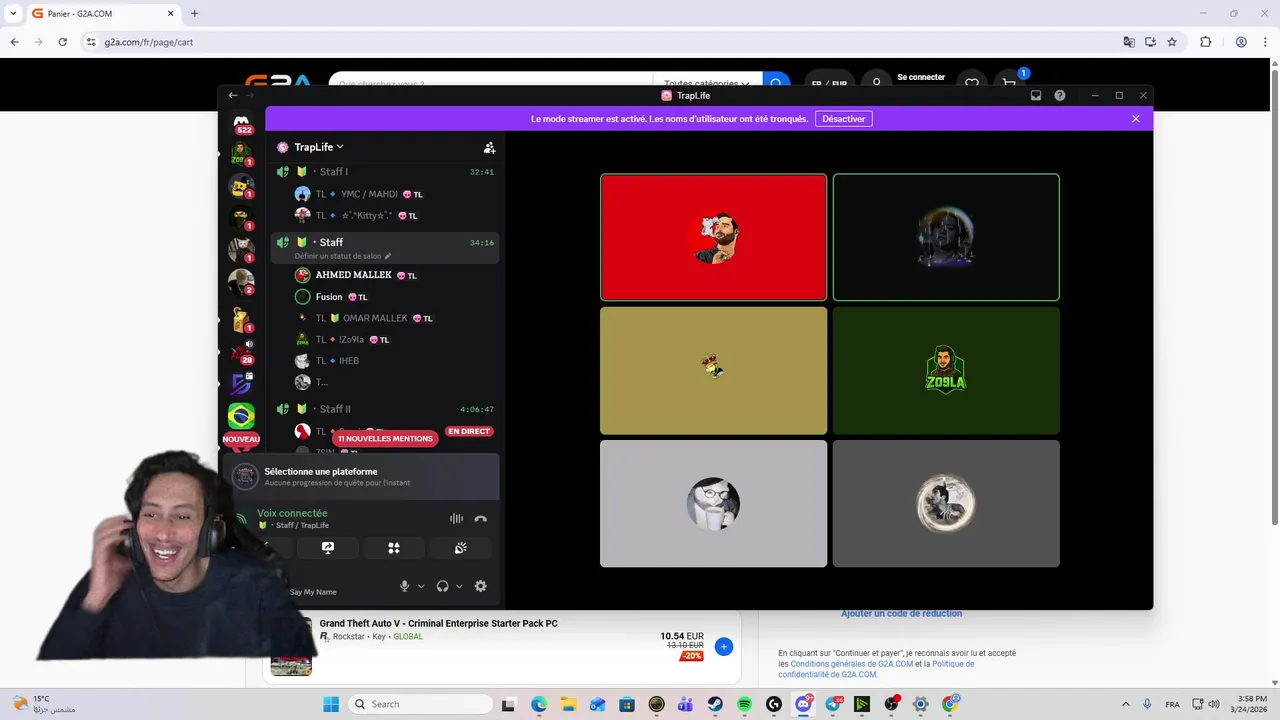Image resolution: width=1280 pixels, height=720 pixels.
Task: Join the Staff II voice channel
Action: pyautogui.click(x=385, y=409)
